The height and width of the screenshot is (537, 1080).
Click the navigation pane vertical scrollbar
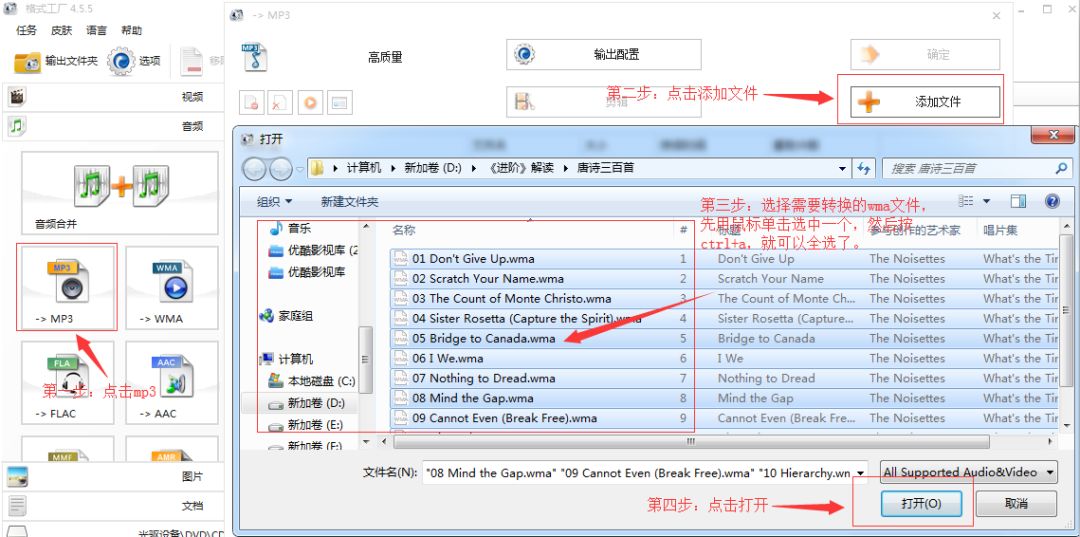(366, 359)
